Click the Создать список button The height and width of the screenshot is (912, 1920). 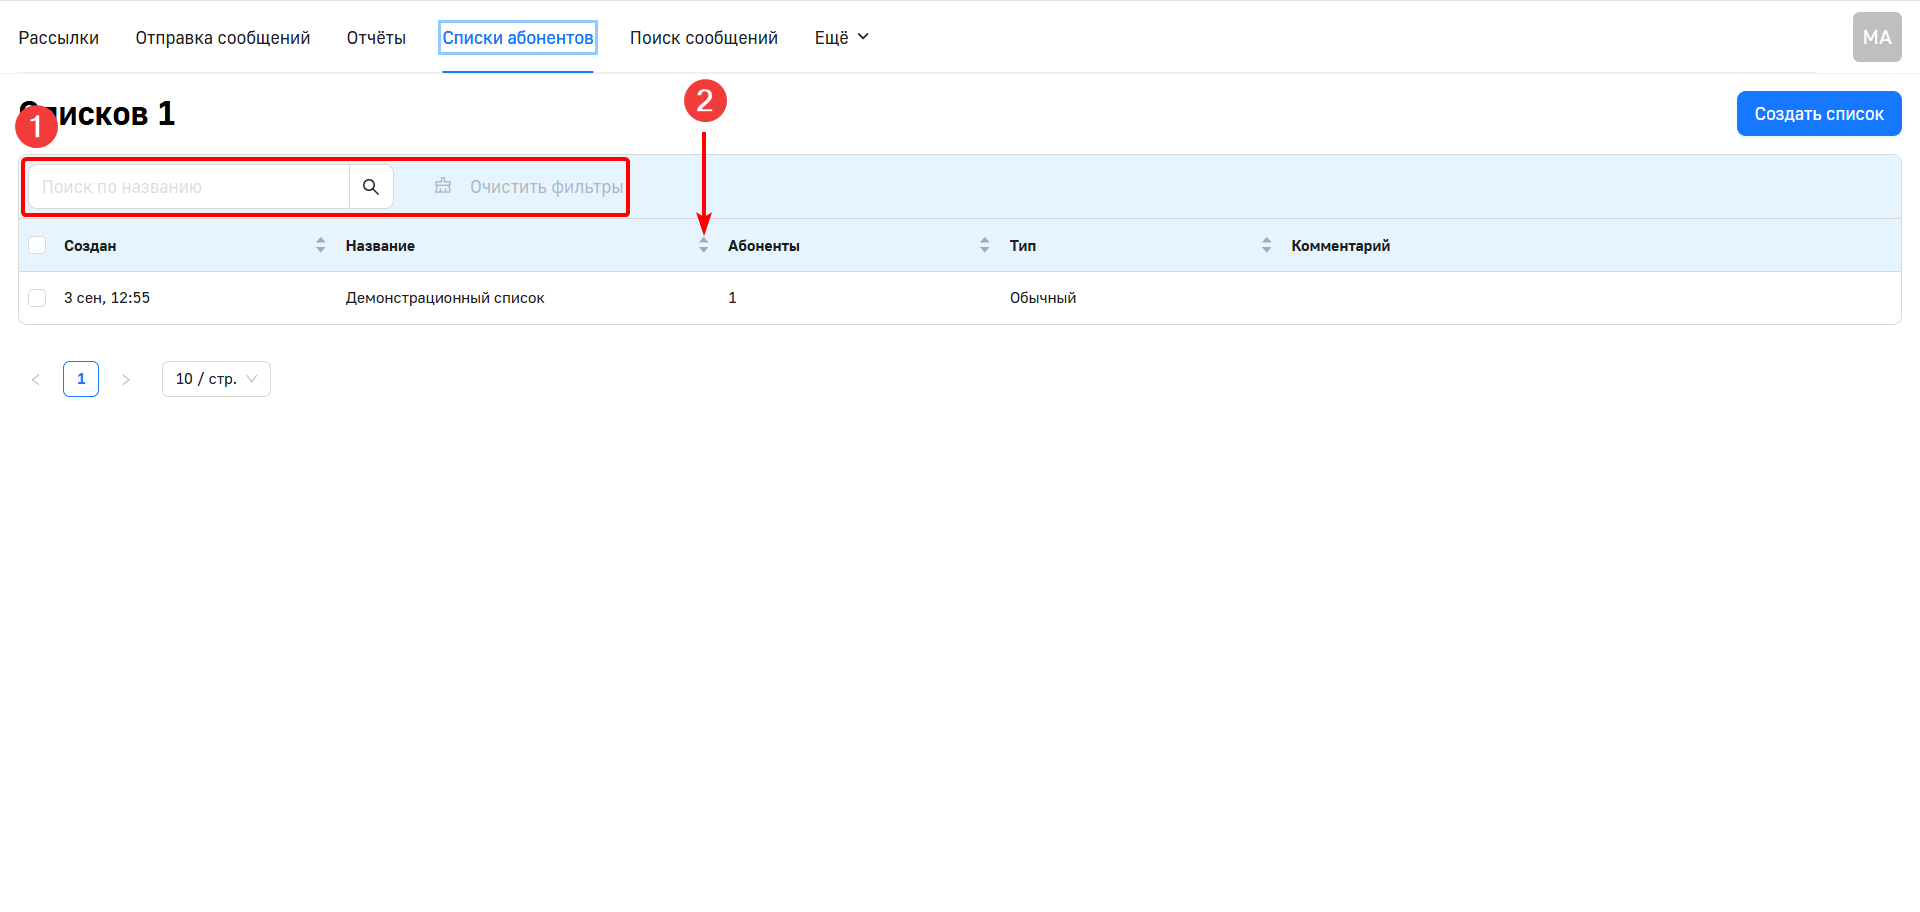click(1818, 114)
